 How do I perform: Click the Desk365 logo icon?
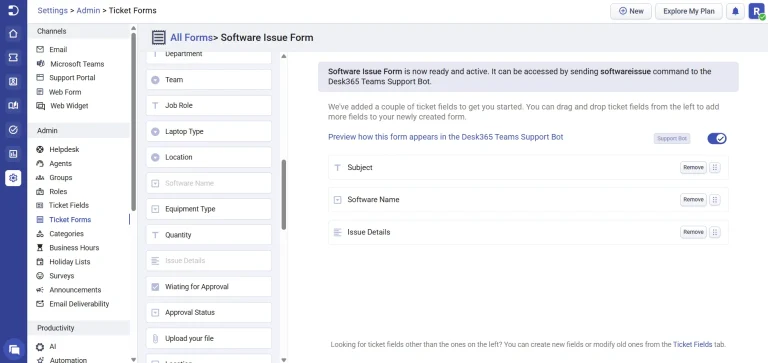[13, 10]
